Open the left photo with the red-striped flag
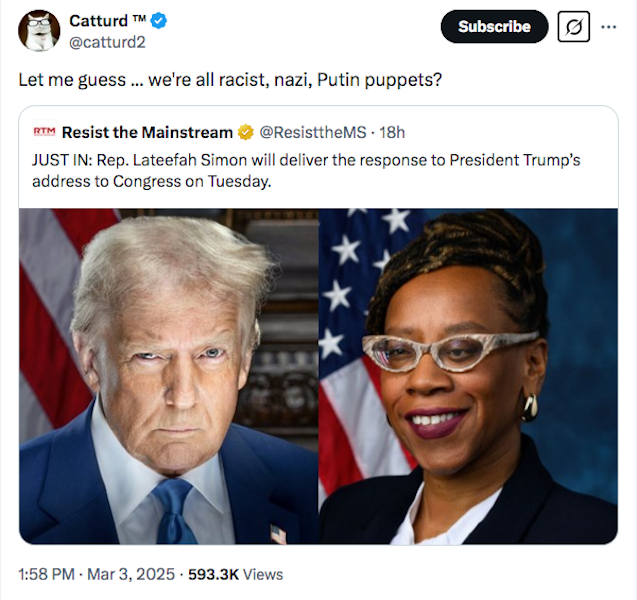Screen dimensions: 637x600 pos(169,376)
